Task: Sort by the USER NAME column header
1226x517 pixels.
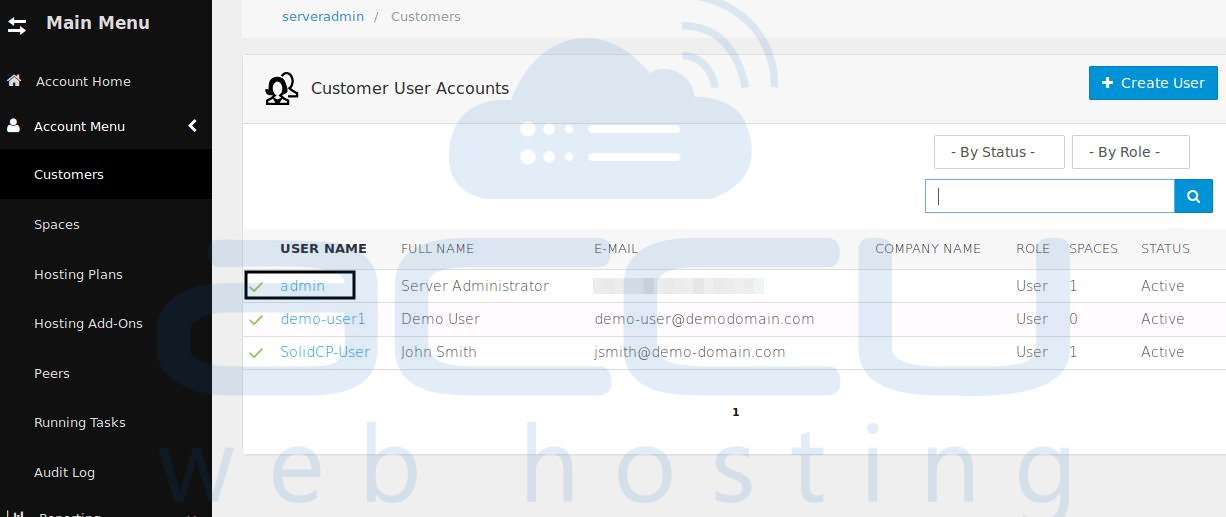Action: coord(323,248)
